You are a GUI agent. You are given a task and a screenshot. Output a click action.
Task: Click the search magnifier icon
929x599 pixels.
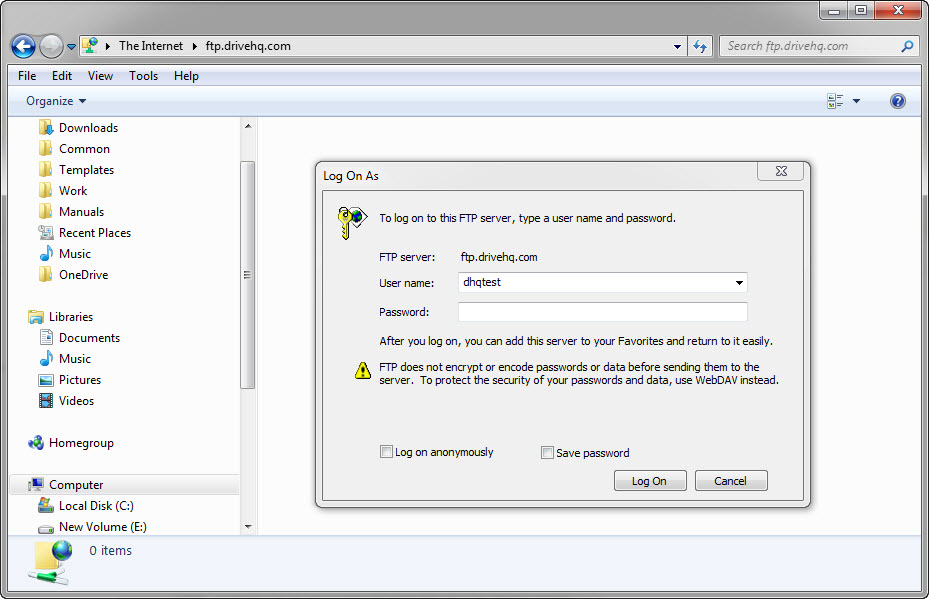(907, 46)
